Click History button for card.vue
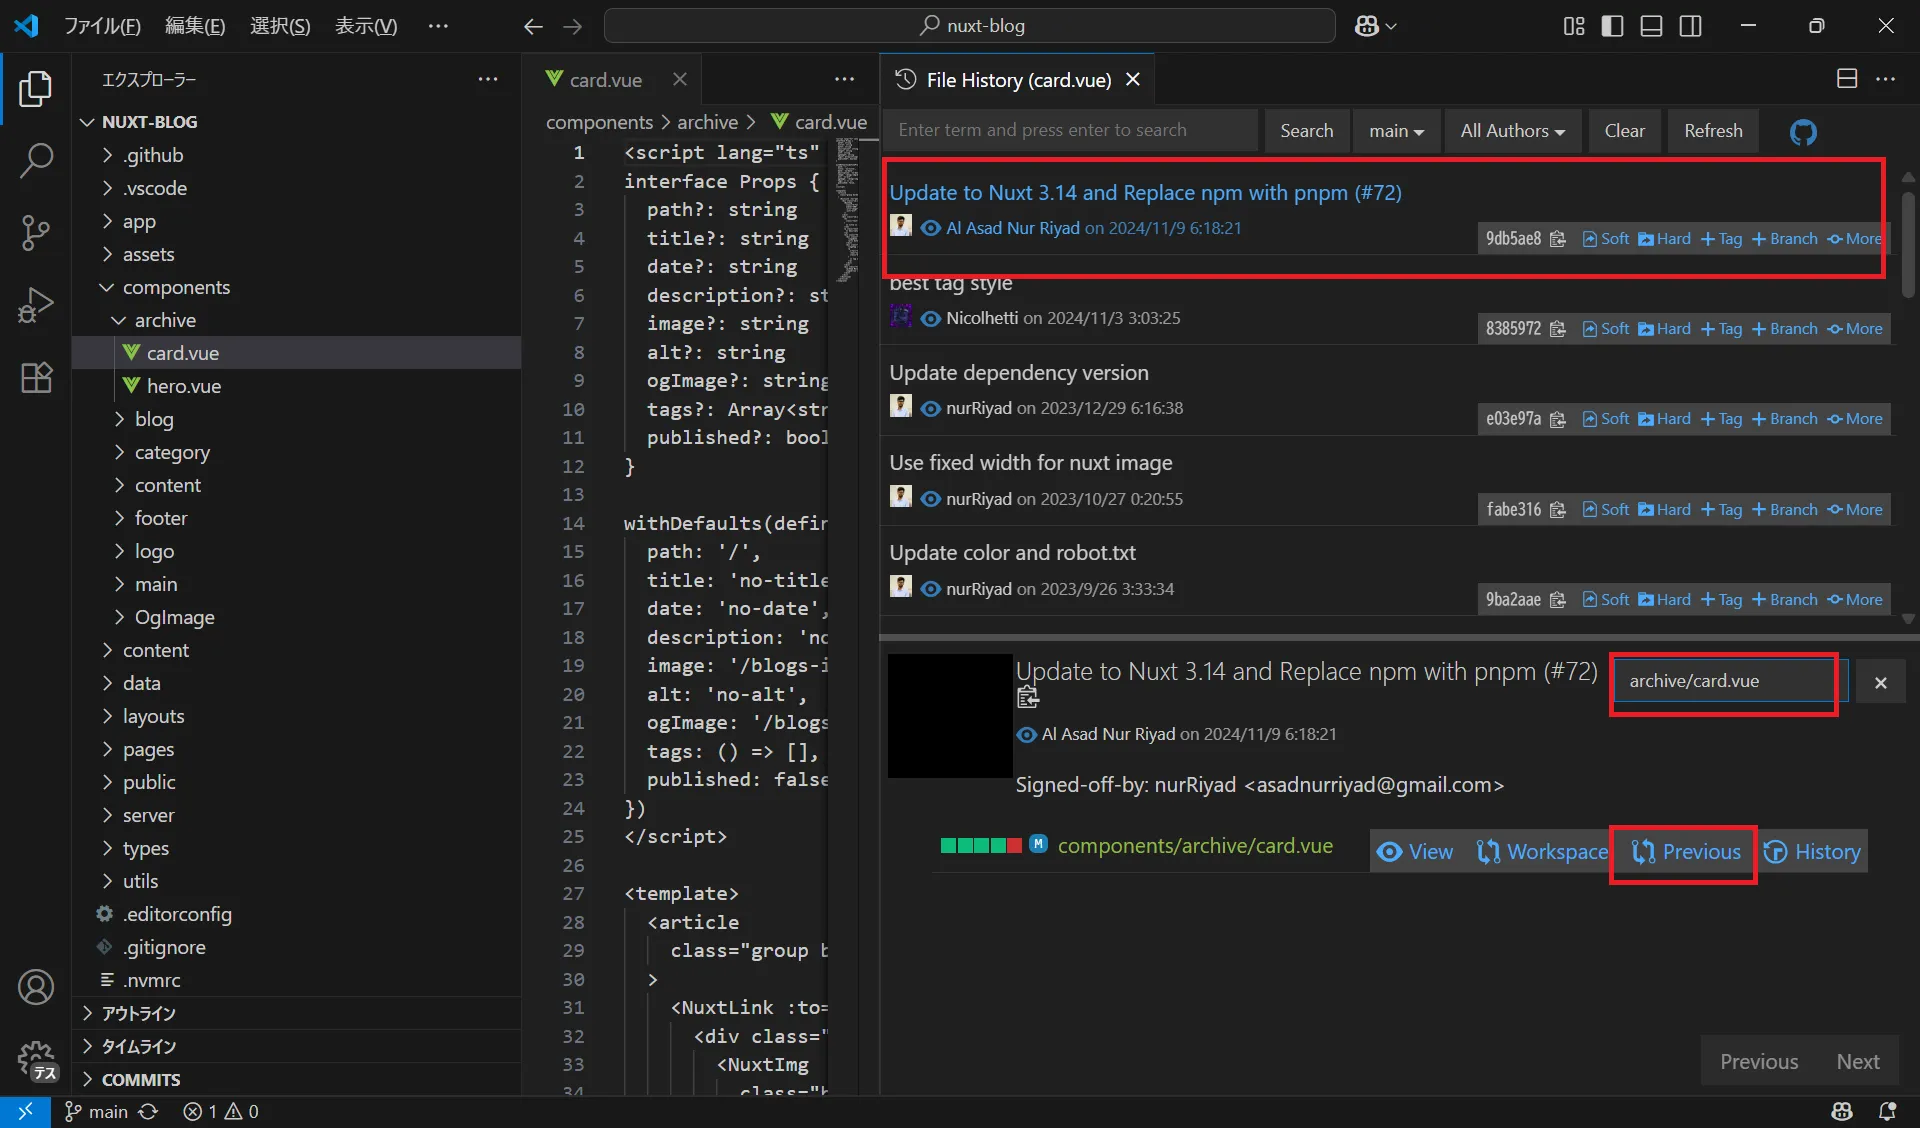 coord(1812,852)
